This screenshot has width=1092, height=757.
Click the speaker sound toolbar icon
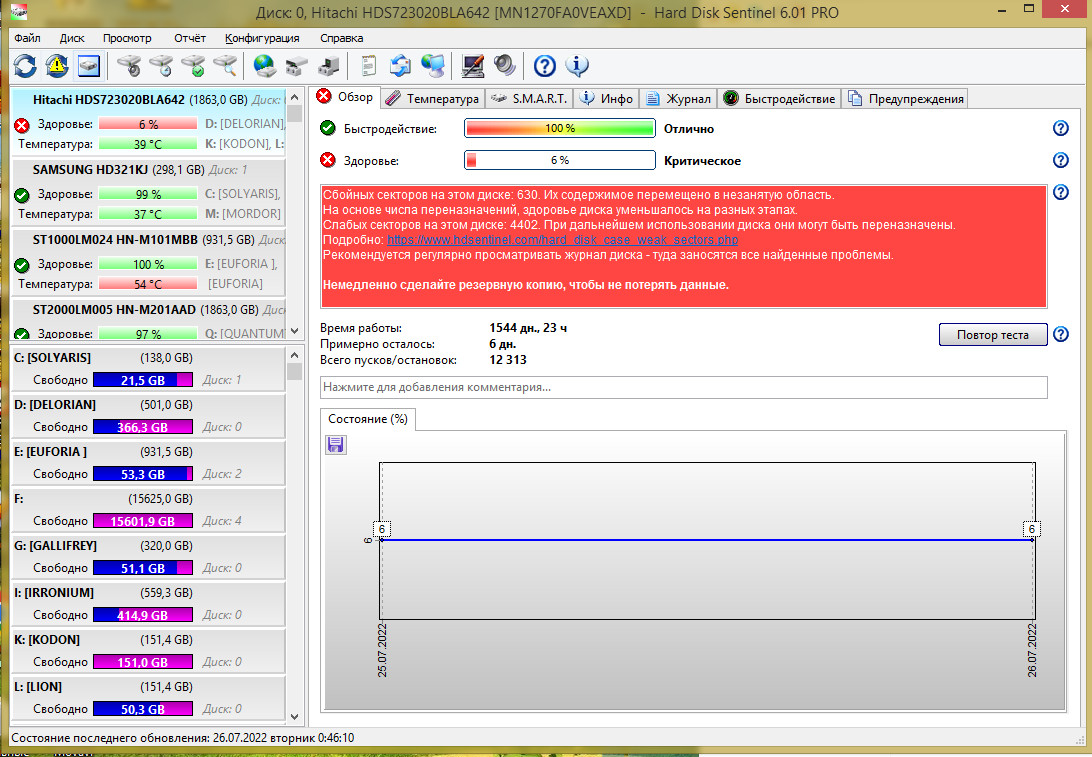click(505, 66)
